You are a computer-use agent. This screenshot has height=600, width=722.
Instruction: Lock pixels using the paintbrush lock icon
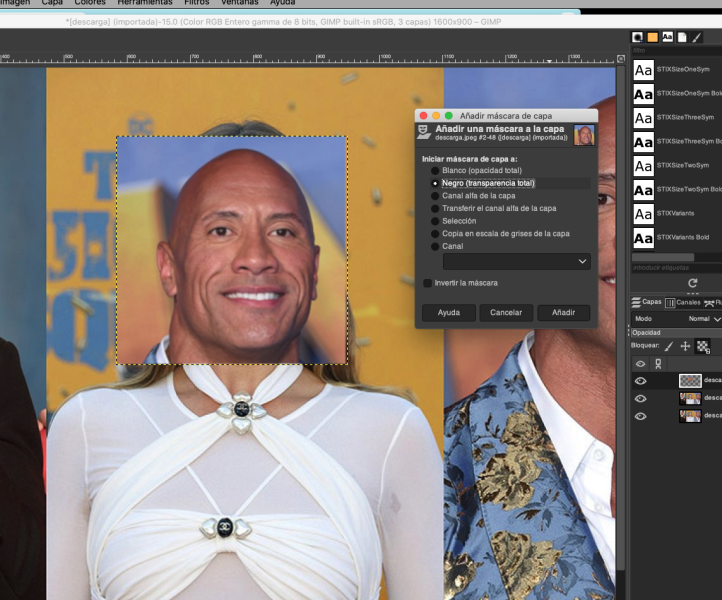[x=669, y=346]
